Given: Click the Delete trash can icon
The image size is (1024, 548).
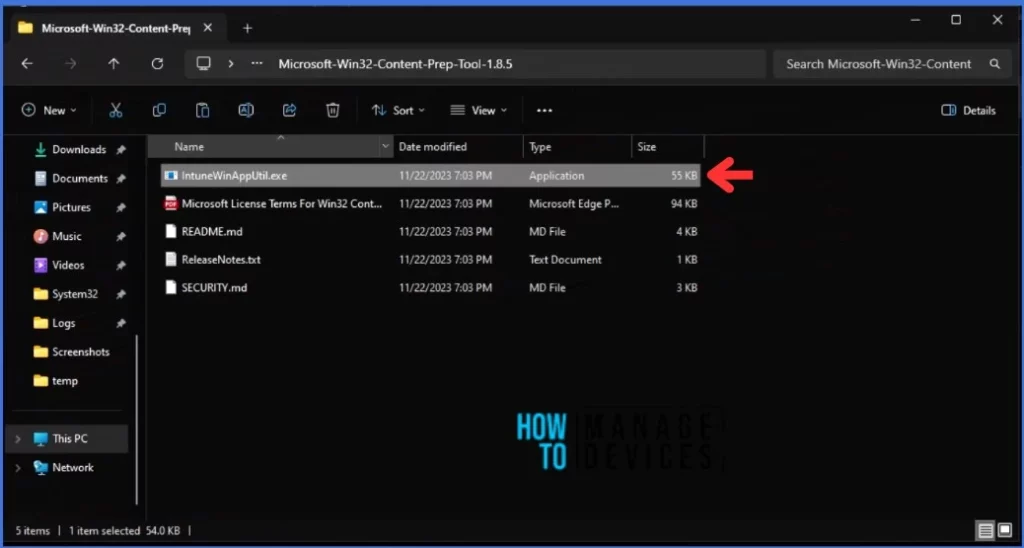Looking at the screenshot, I should click(333, 110).
